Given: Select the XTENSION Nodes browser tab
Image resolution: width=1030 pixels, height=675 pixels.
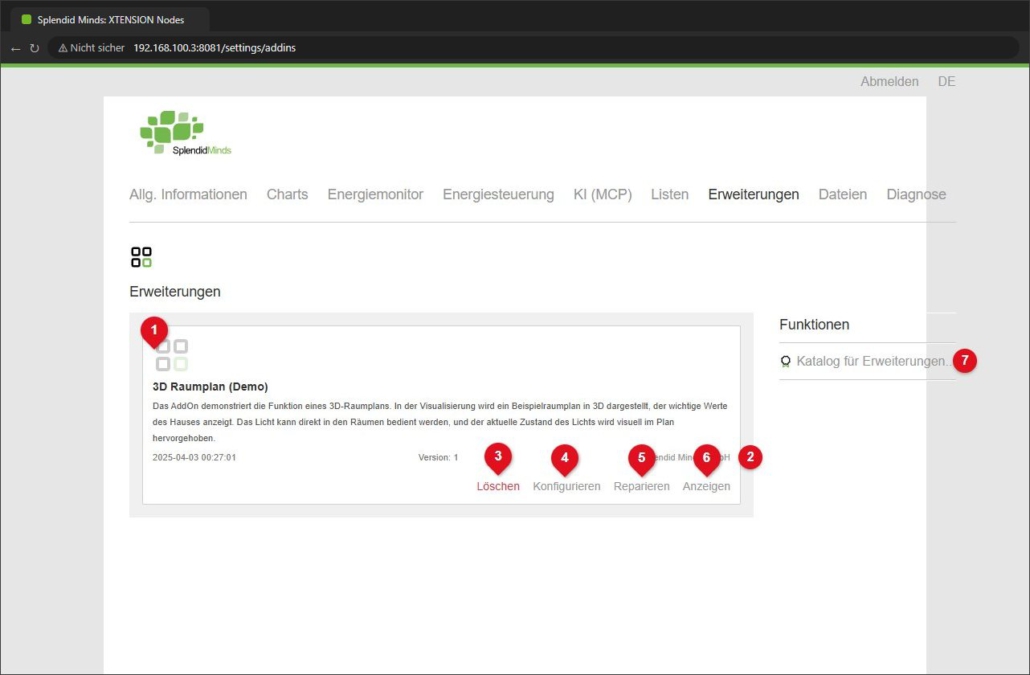Looking at the screenshot, I should tap(110, 20).
